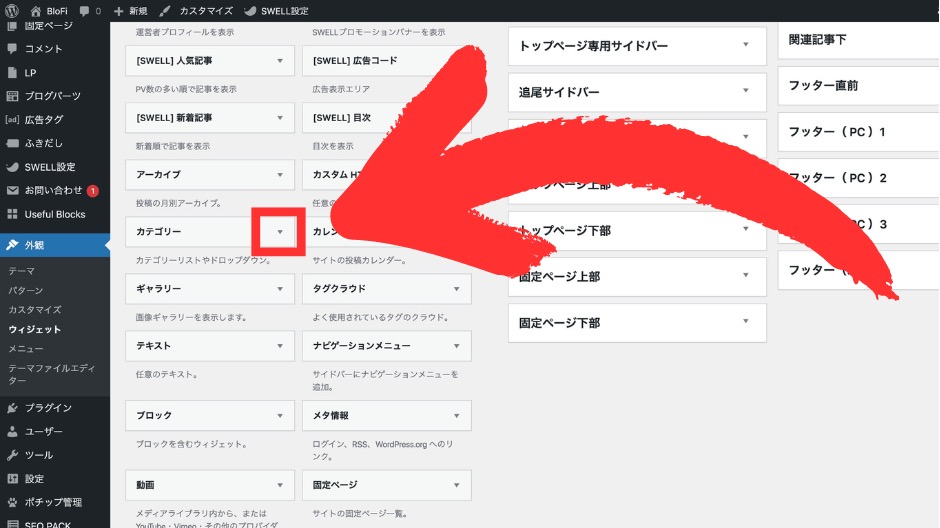
Task: Click the ツール wrench icon
Action: [x=12, y=455]
